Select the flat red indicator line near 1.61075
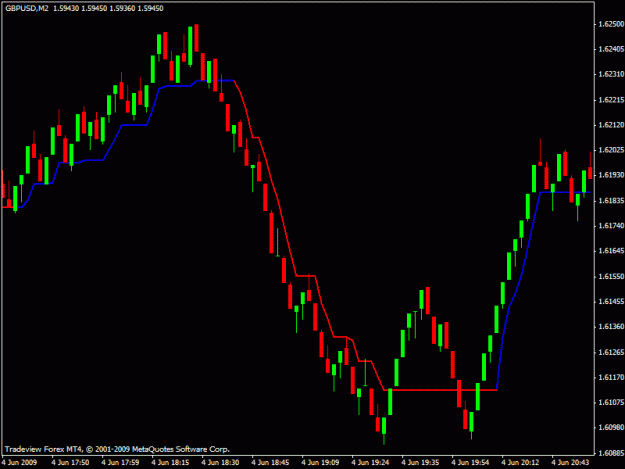Image resolution: width=625 pixels, height=469 pixels. 440,390
